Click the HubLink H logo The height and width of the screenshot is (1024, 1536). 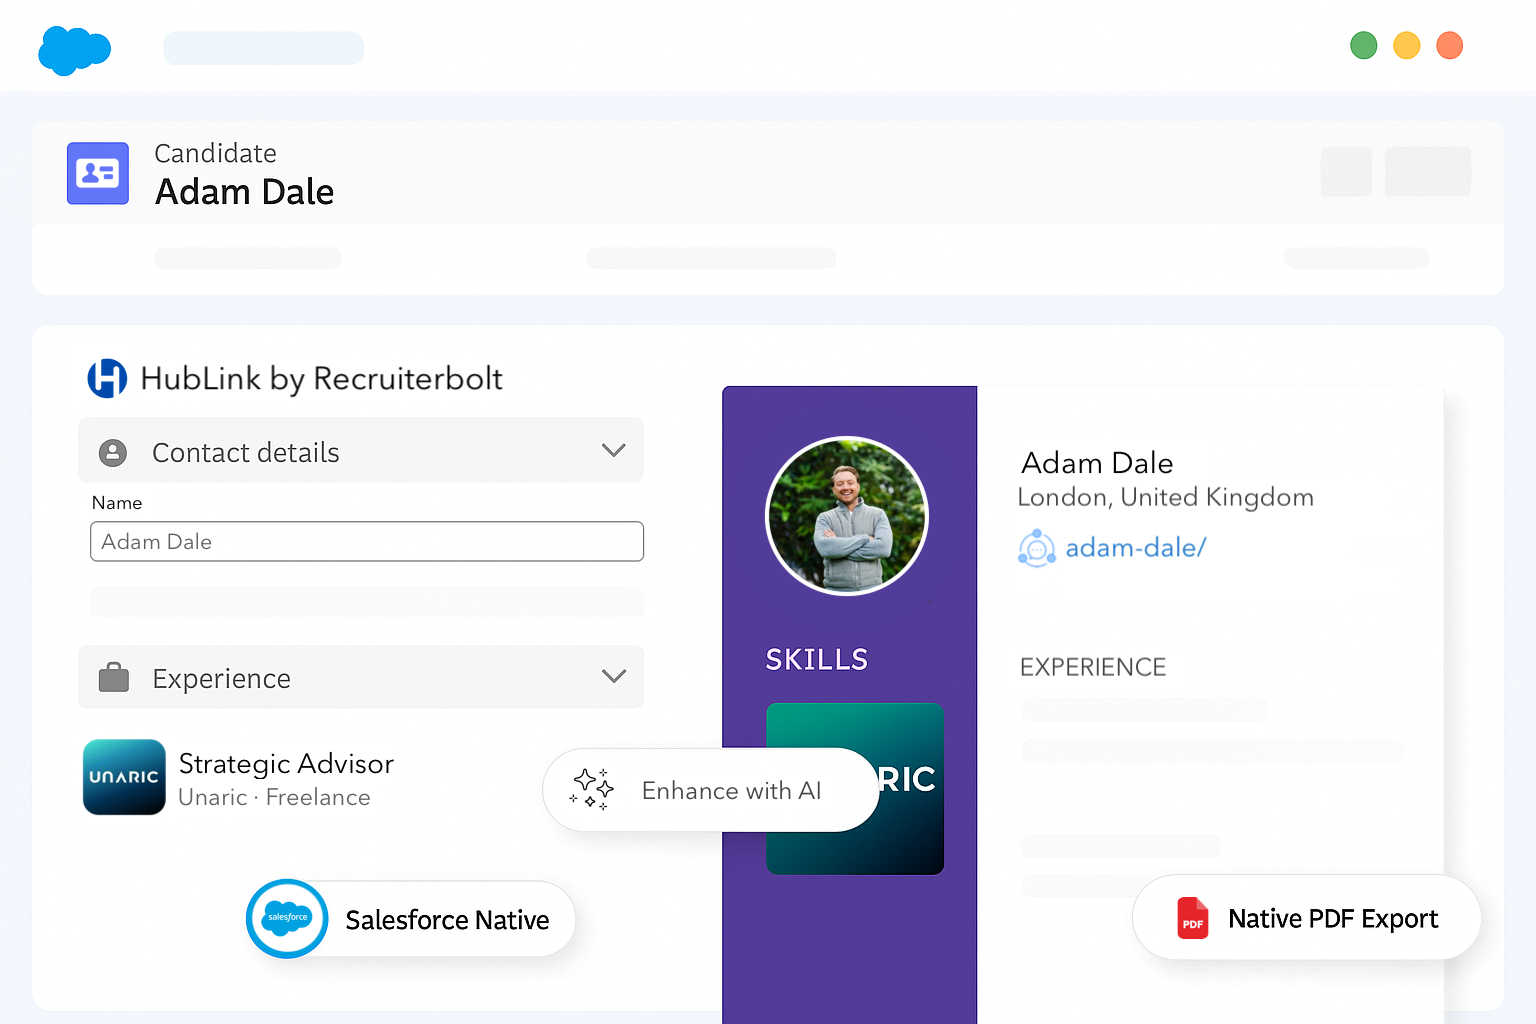point(107,378)
